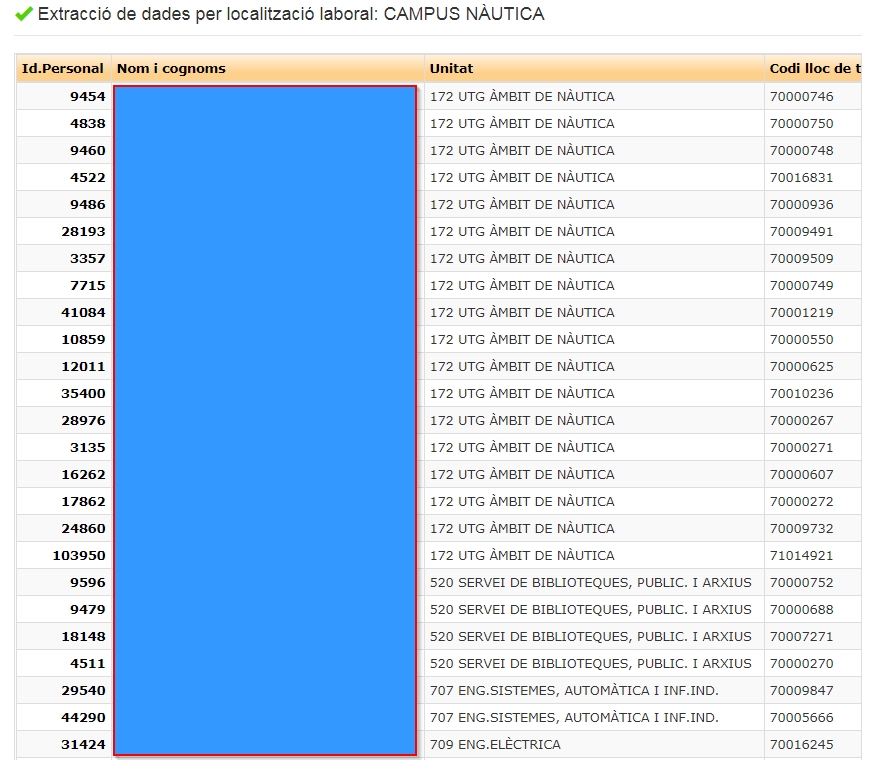Click the page title mentioning CAMPUS NÀUTICA
Image resolution: width=877 pixels, height=760 pixels.
291,15
